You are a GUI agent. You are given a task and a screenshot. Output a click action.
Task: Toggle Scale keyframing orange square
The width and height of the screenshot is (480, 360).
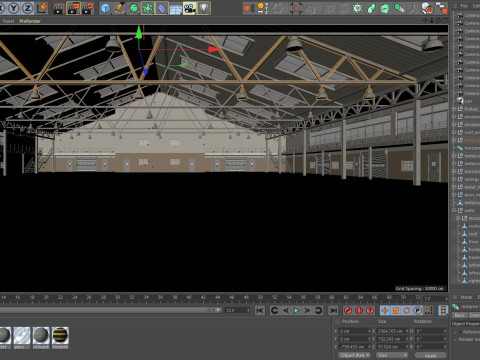pyautogui.click(x=396, y=310)
